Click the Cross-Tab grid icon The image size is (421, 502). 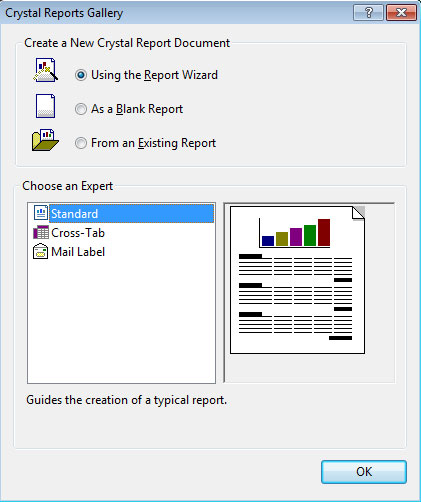[41, 232]
